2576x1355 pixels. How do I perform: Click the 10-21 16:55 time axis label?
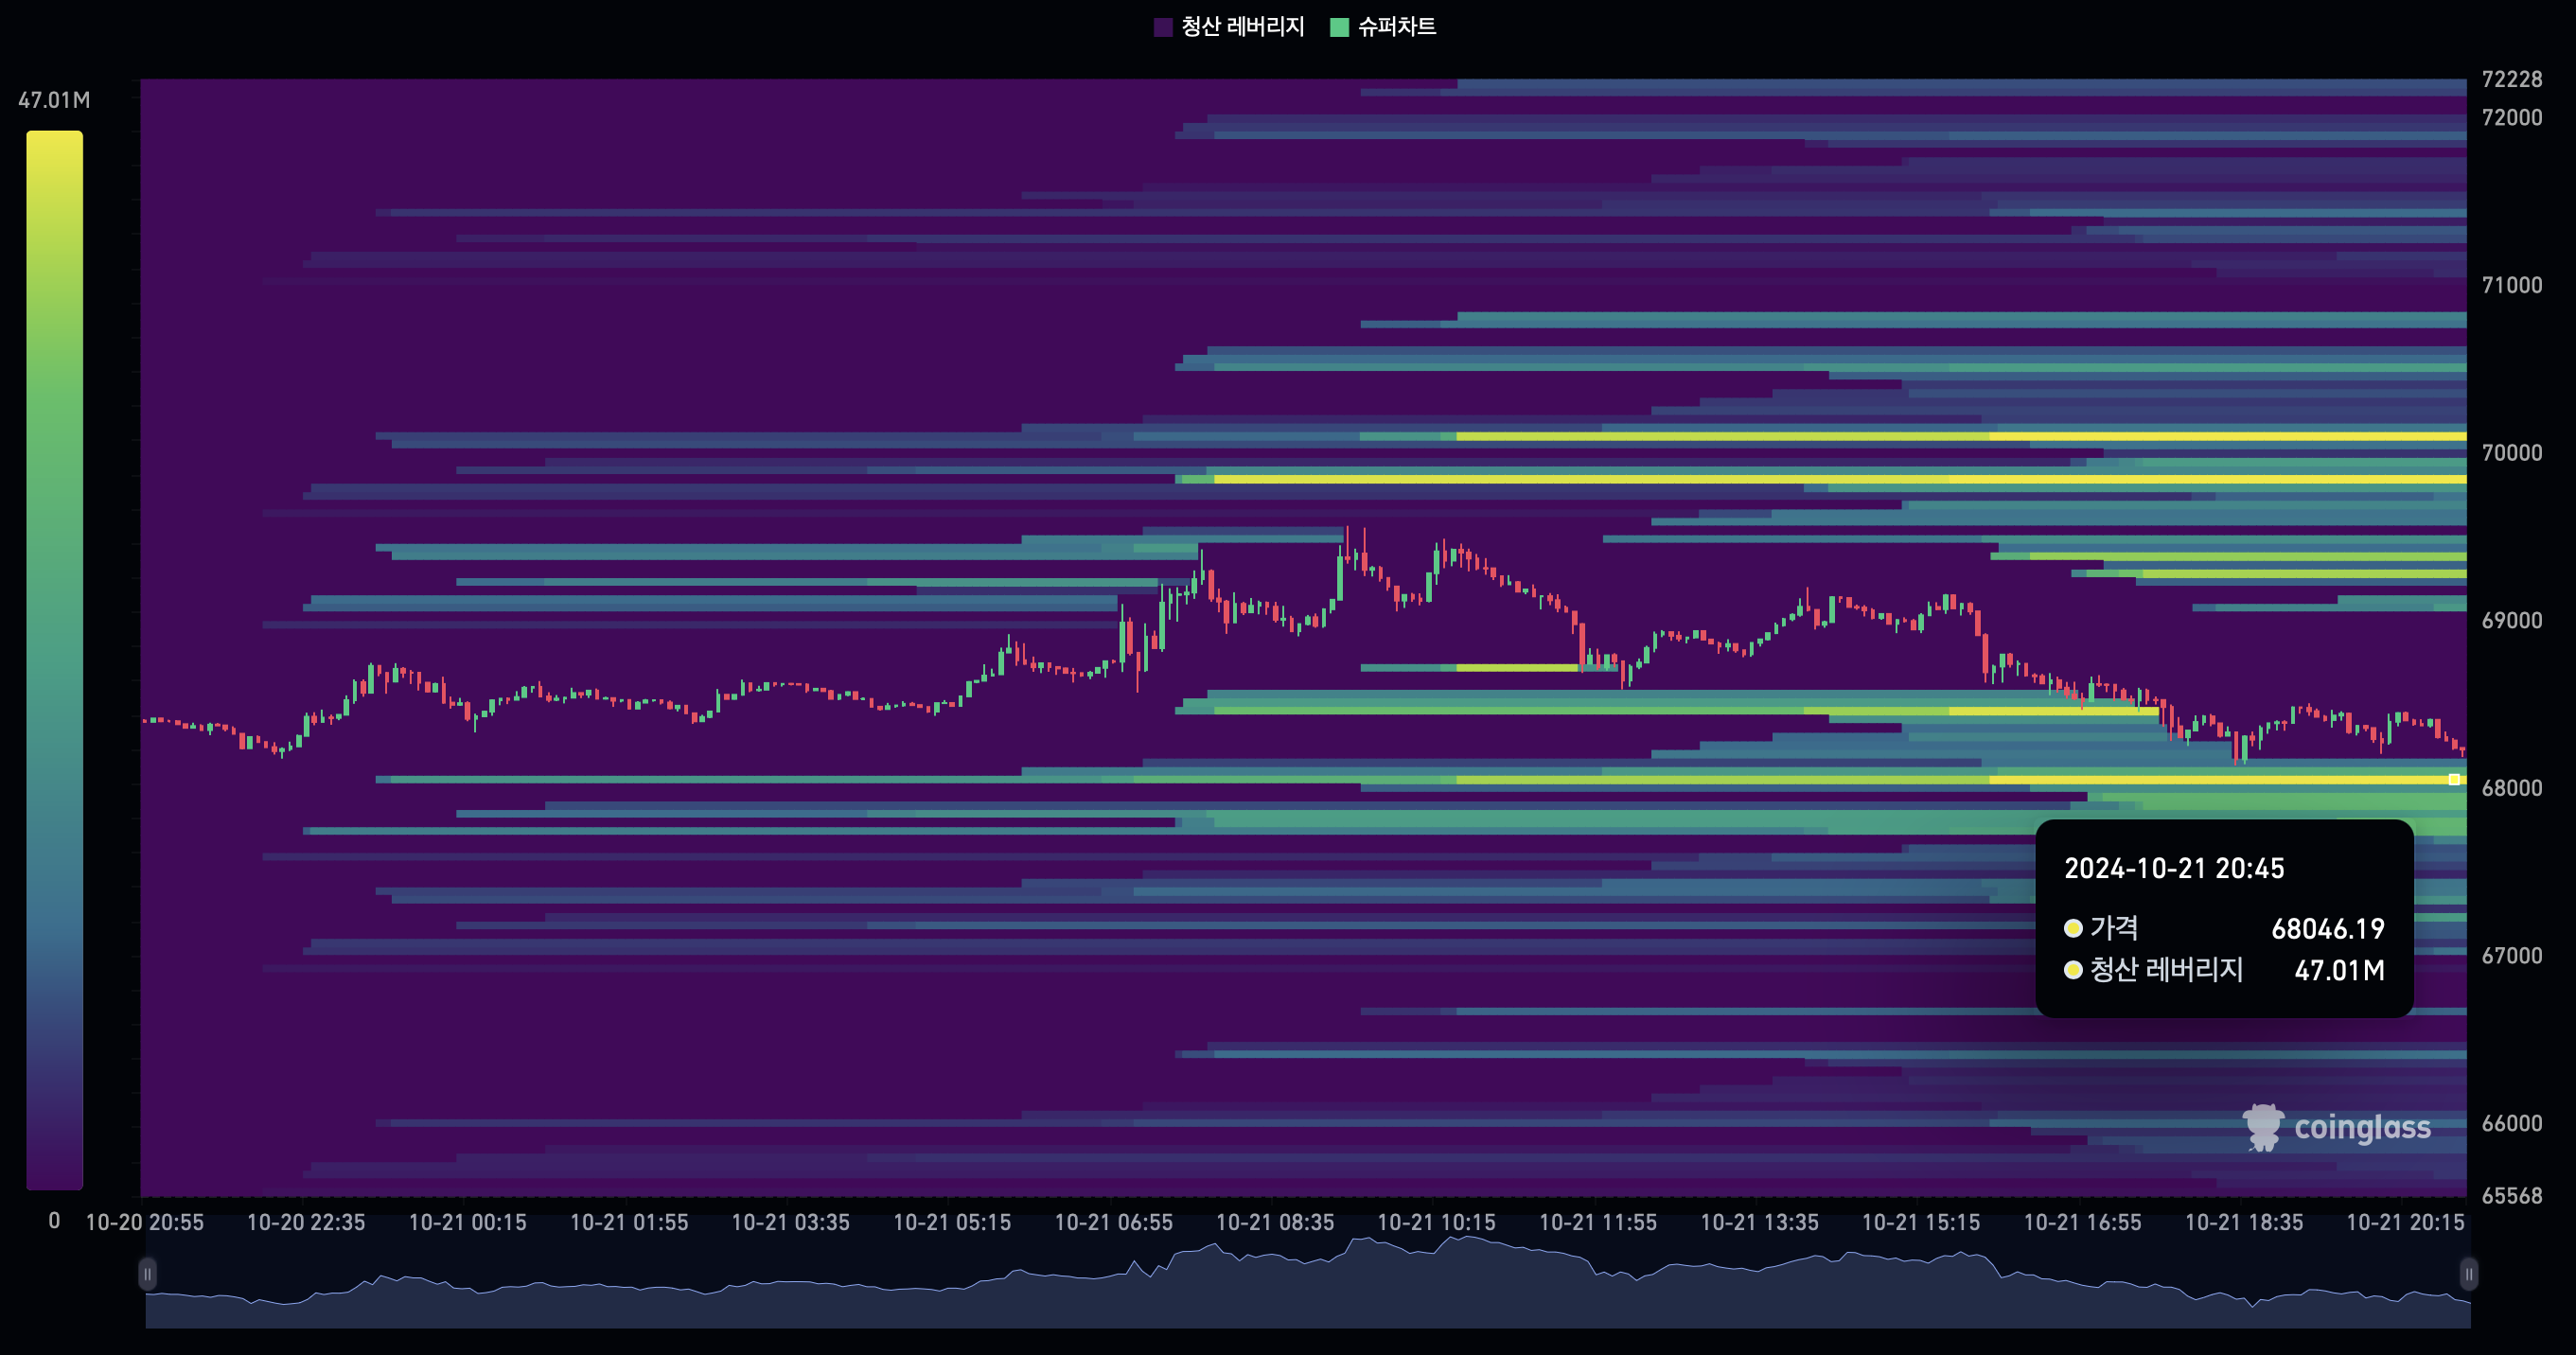coord(2082,1222)
